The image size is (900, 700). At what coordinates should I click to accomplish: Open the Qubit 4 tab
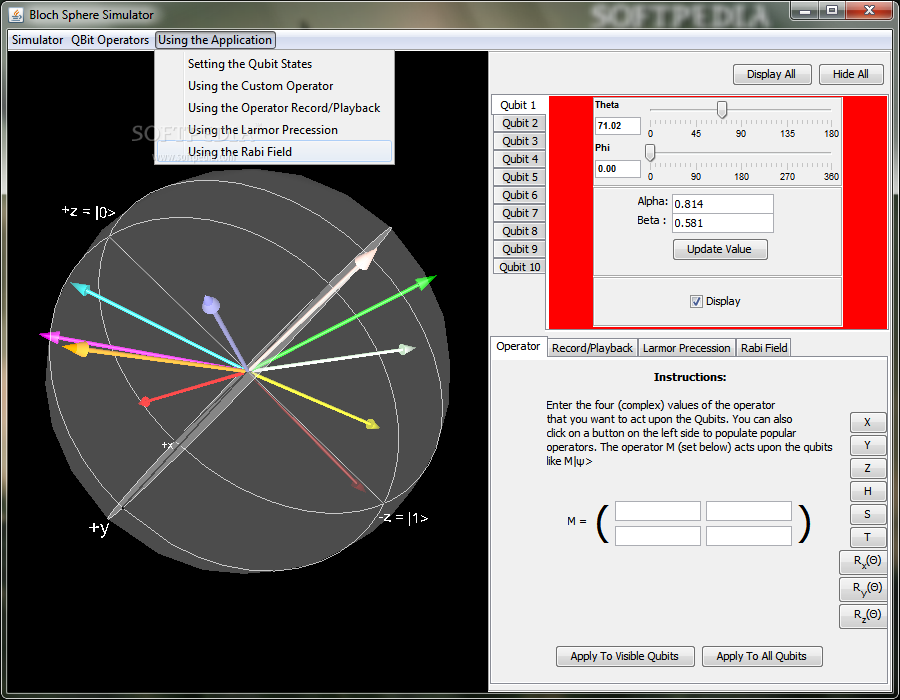pyautogui.click(x=519, y=159)
